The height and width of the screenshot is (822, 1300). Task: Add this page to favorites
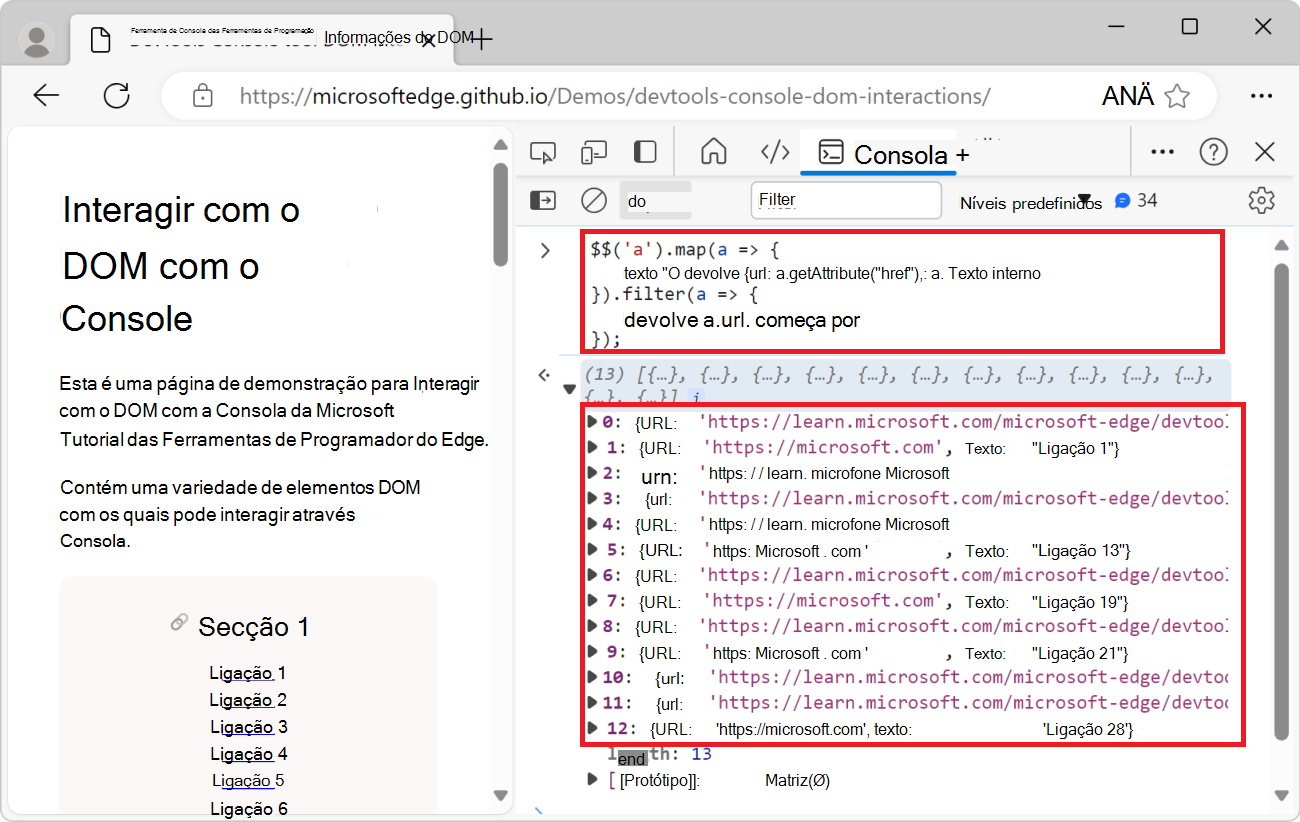coord(1178,96)
